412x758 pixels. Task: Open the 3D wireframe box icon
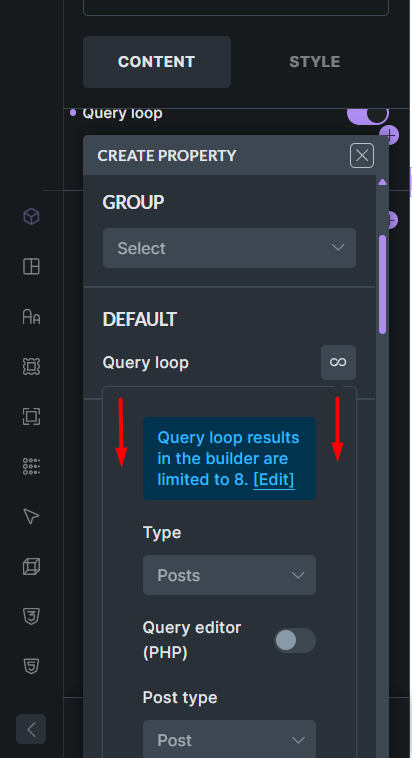pyautogui.click(x=31, y=566)
